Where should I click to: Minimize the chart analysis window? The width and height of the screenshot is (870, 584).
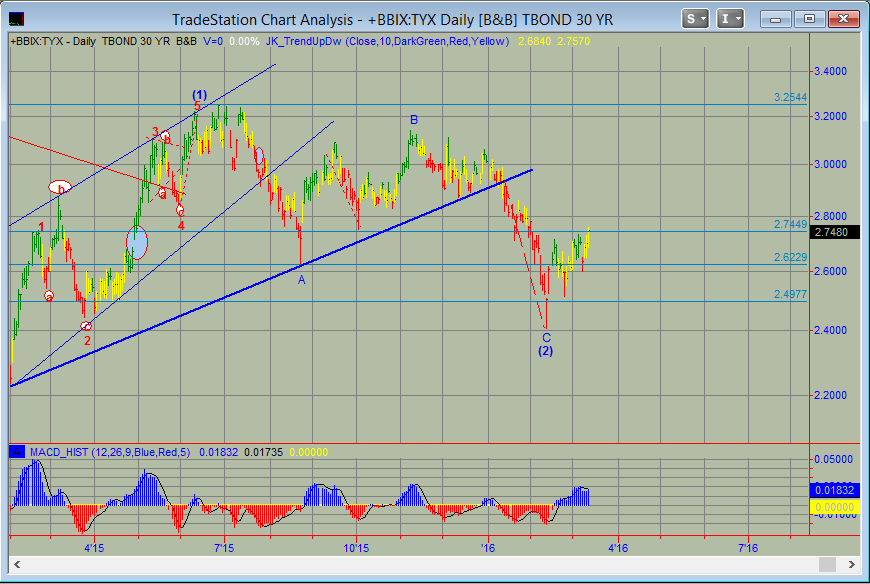pyautogui.click(x=775, y=18)
